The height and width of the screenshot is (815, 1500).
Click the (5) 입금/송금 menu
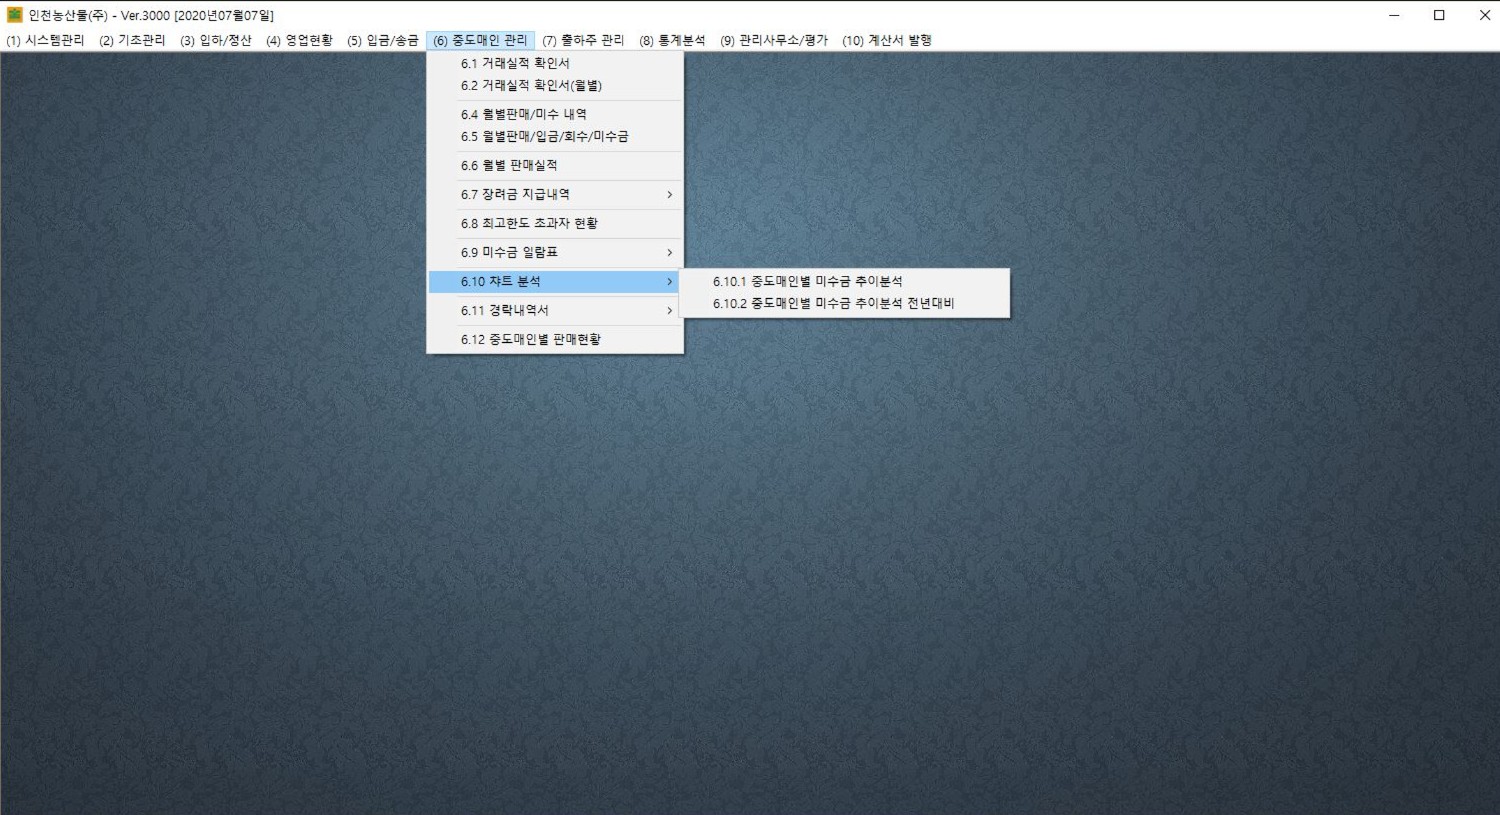tap(382, 40)
